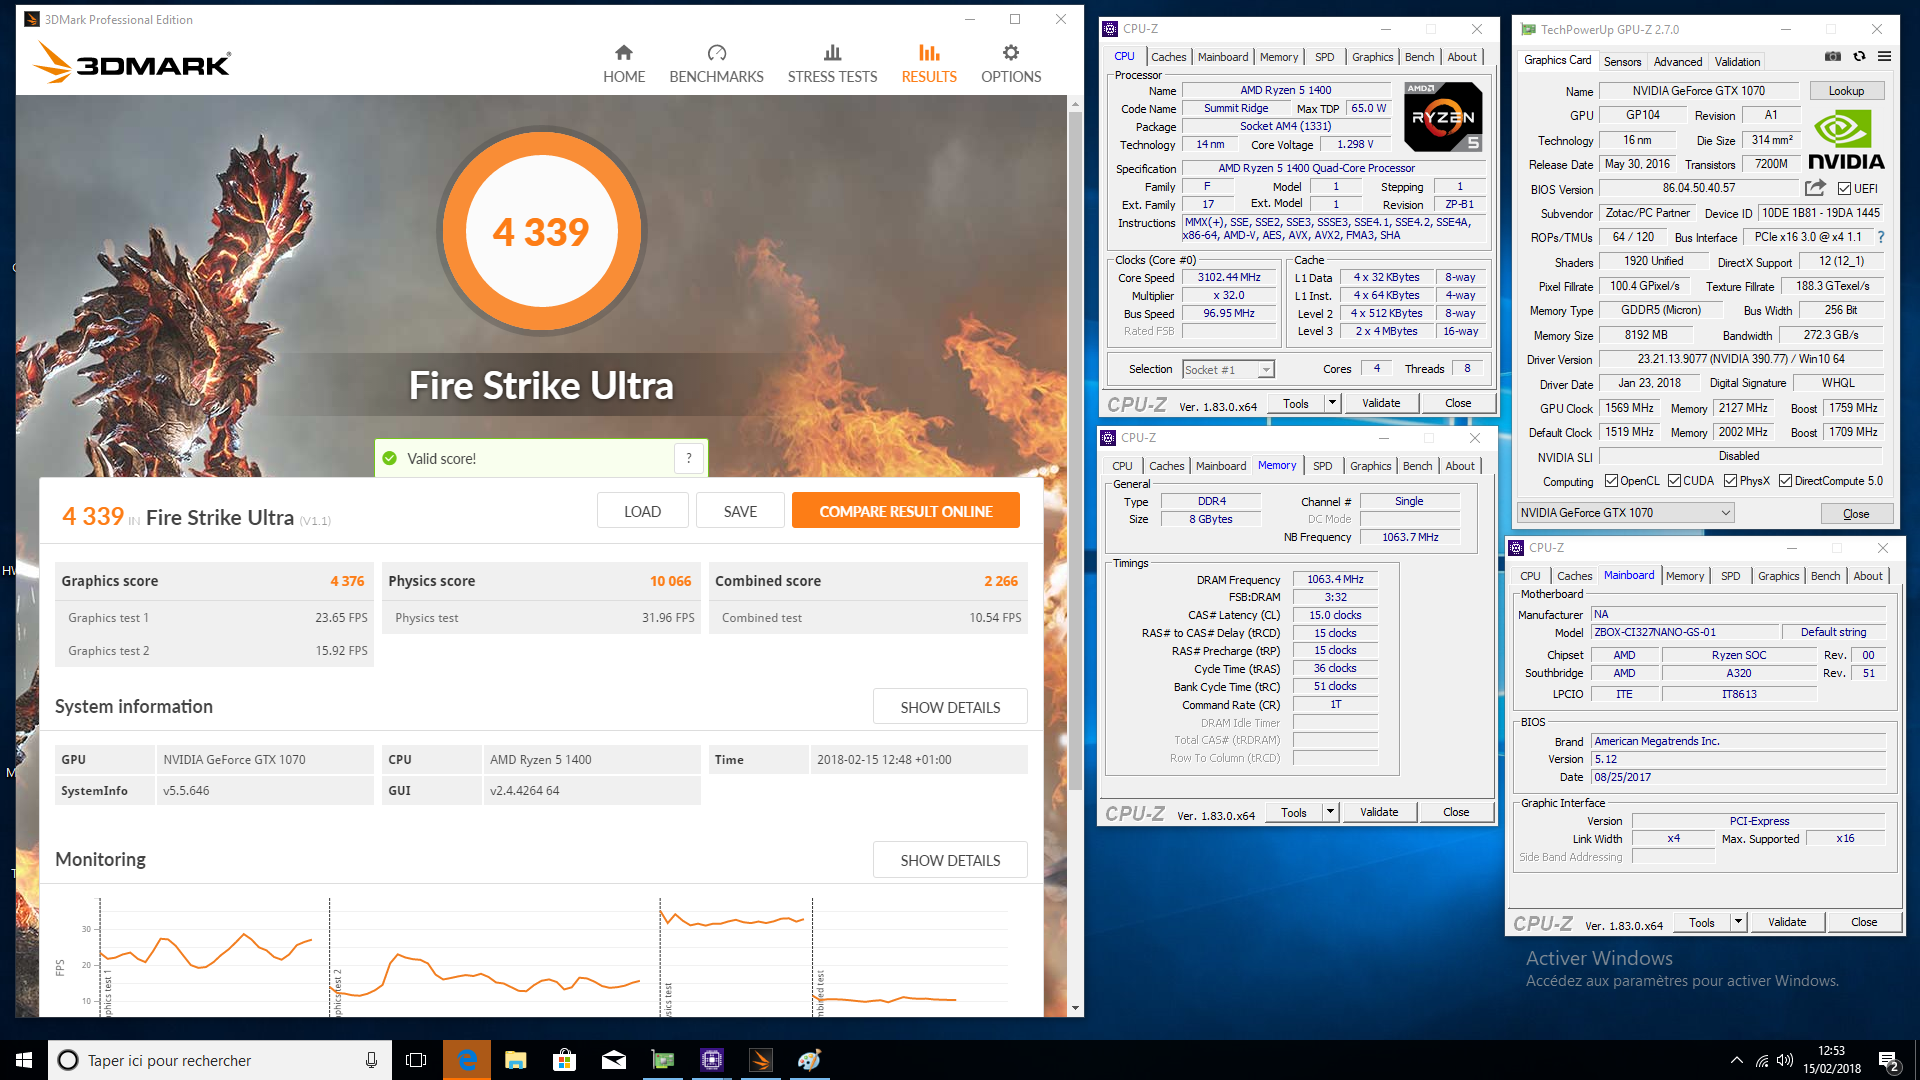Screen dimensions: 1920x1080
Task: Click the scroll down arrow in 3DMark
Action: pos(1075,1008)
